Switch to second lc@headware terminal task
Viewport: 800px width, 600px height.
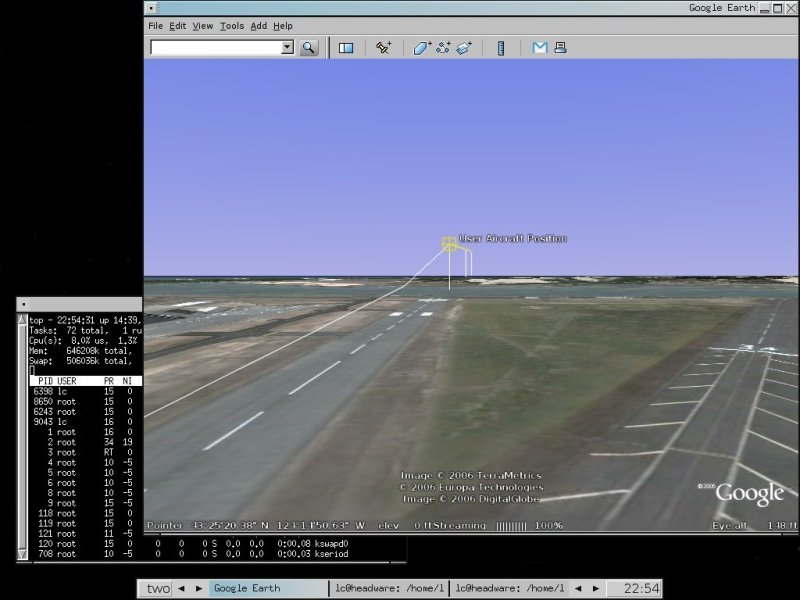point(510,588)
